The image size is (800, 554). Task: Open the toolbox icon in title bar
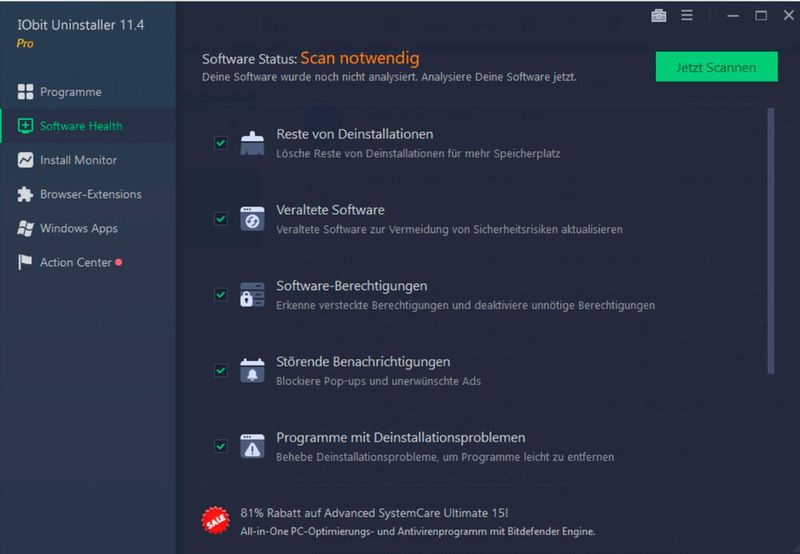click(659, 16)
